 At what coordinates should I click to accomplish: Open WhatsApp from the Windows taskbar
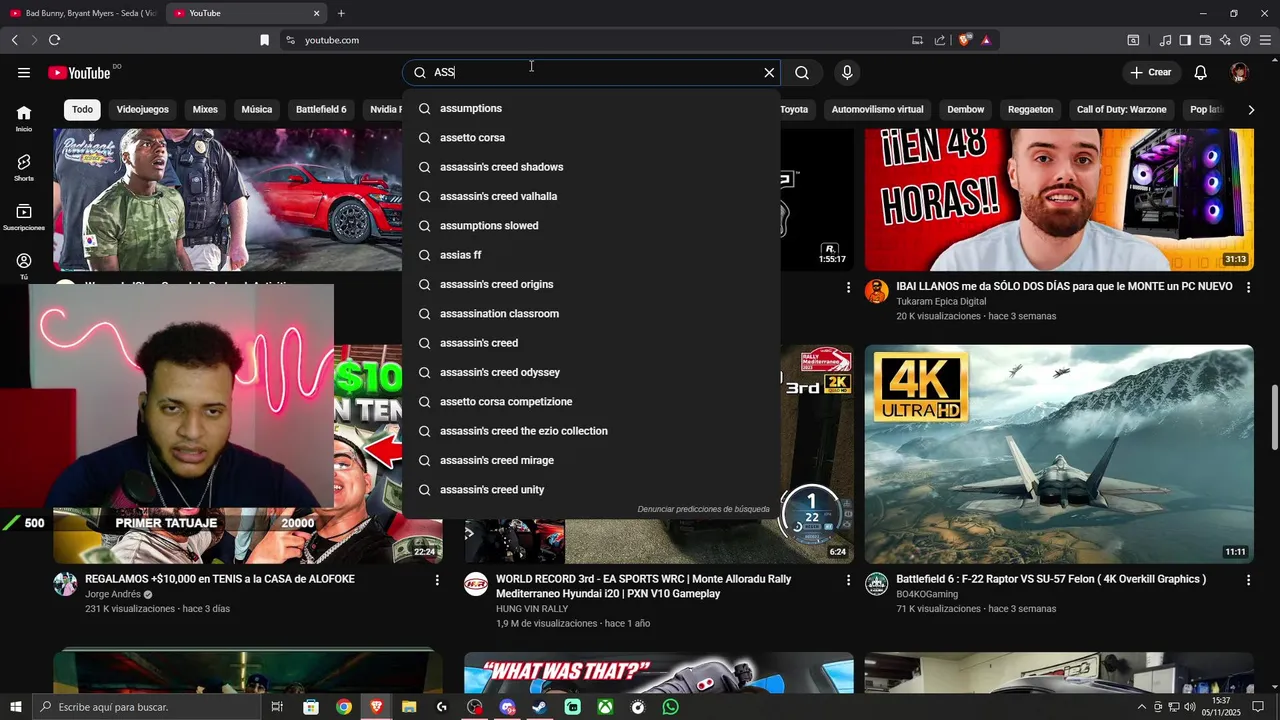(x=671, y=707)
